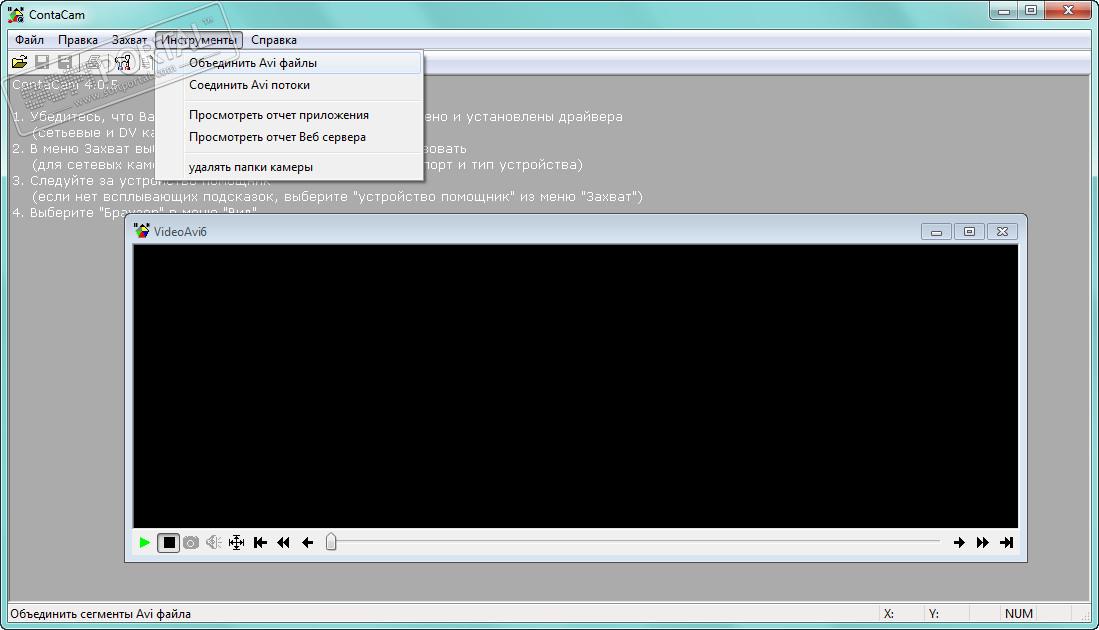Stop playback with the black square button
This screenshot has width=1099, height=630.
(x=168, y=542)
